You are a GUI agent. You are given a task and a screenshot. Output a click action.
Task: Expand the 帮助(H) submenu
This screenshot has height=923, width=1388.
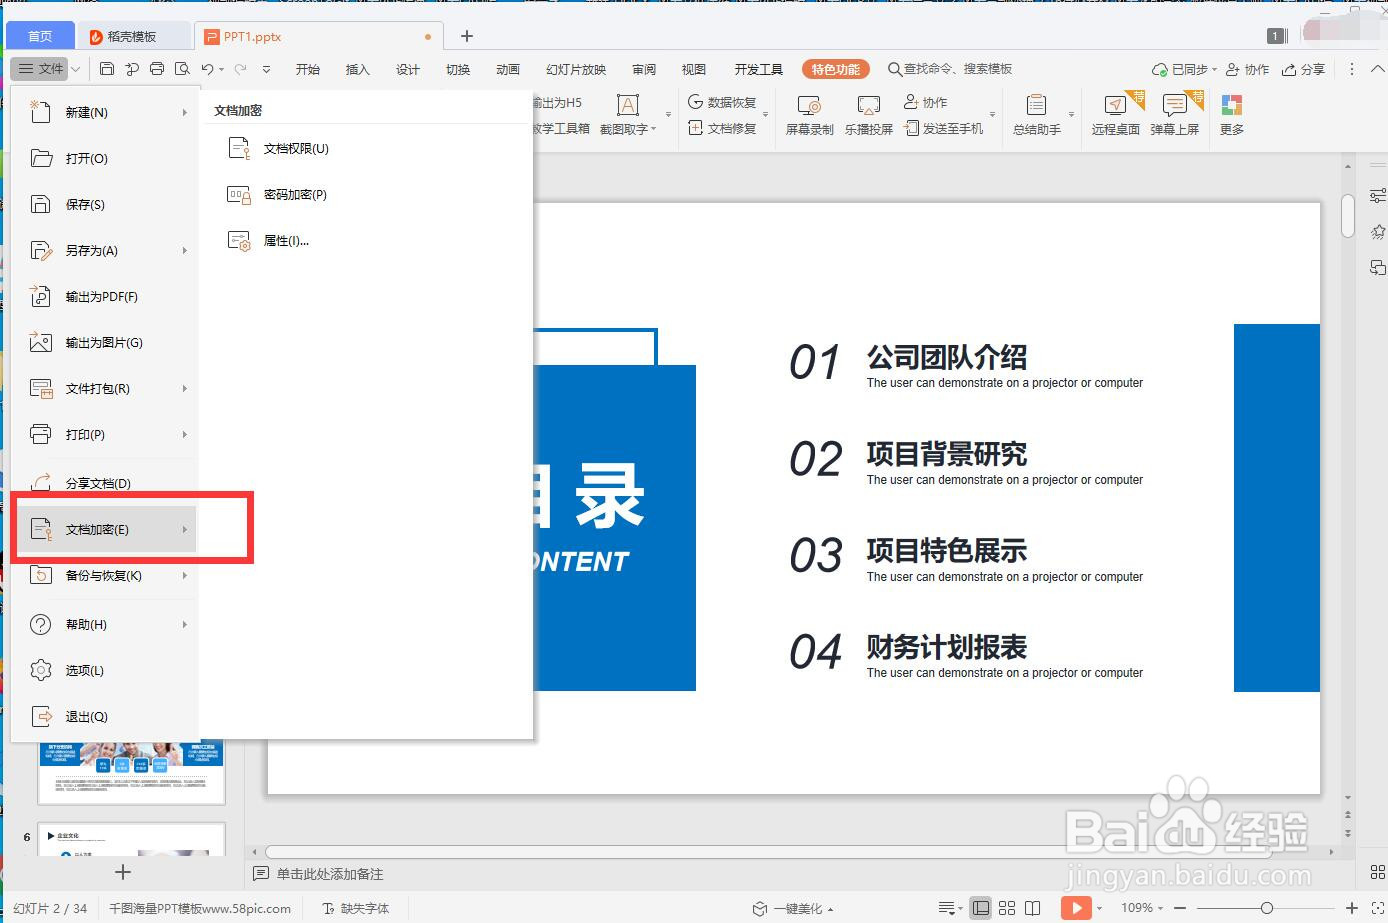(185, 624)
